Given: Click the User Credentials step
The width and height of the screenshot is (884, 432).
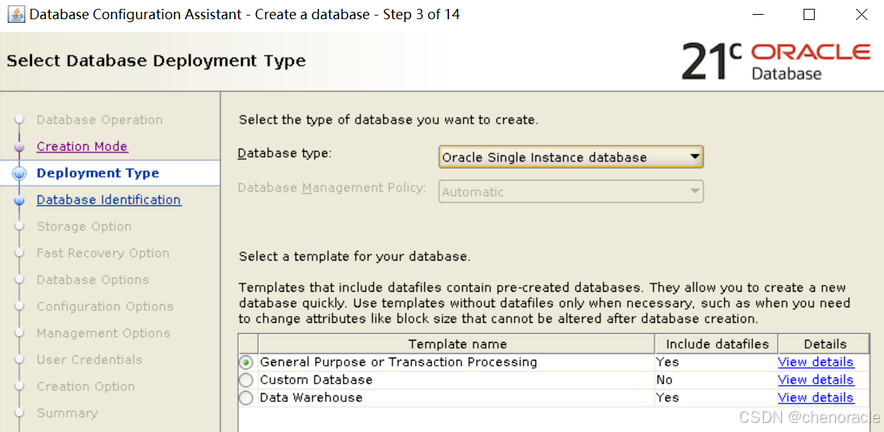Looking at the screenshot, I should [x=90, y=359].
